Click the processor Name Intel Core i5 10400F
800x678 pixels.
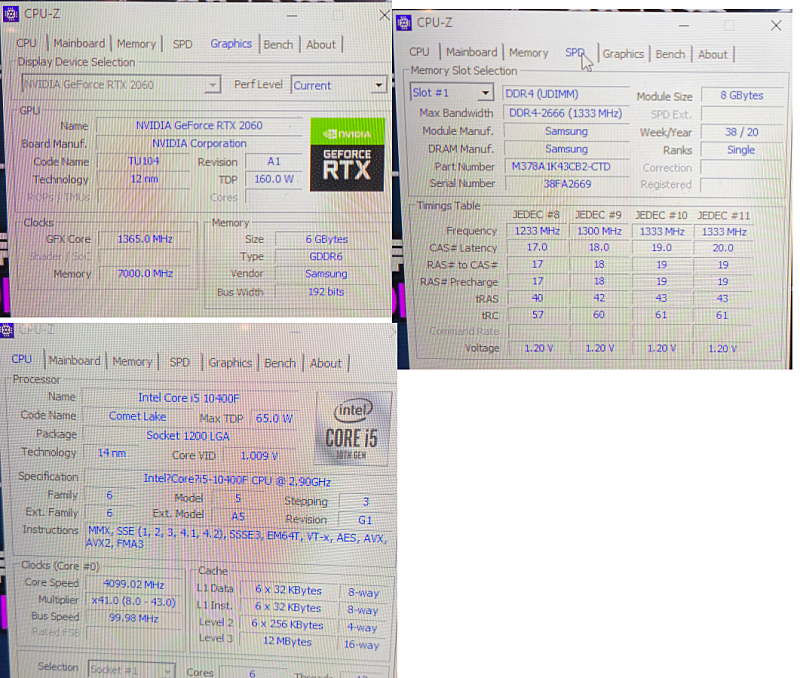[x=189, y=398]
